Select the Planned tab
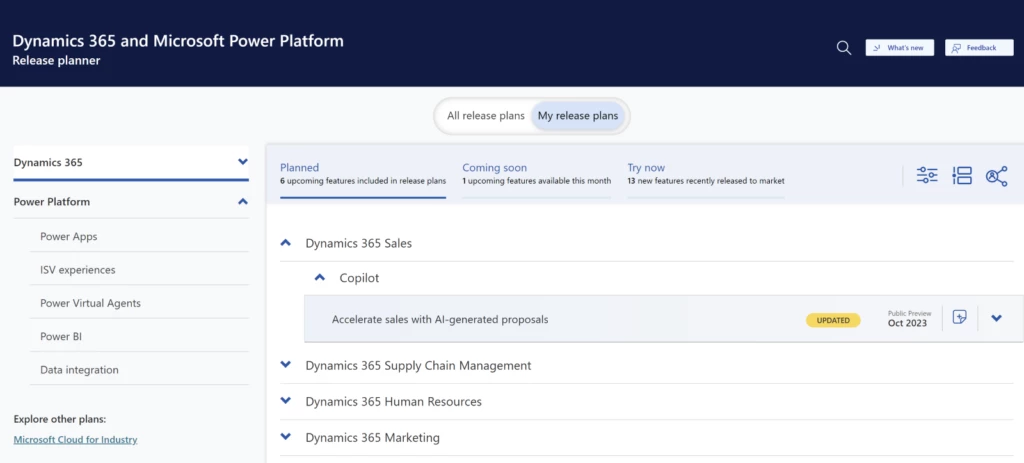This screenshot has width=1024, height=463. coord(299,168)
